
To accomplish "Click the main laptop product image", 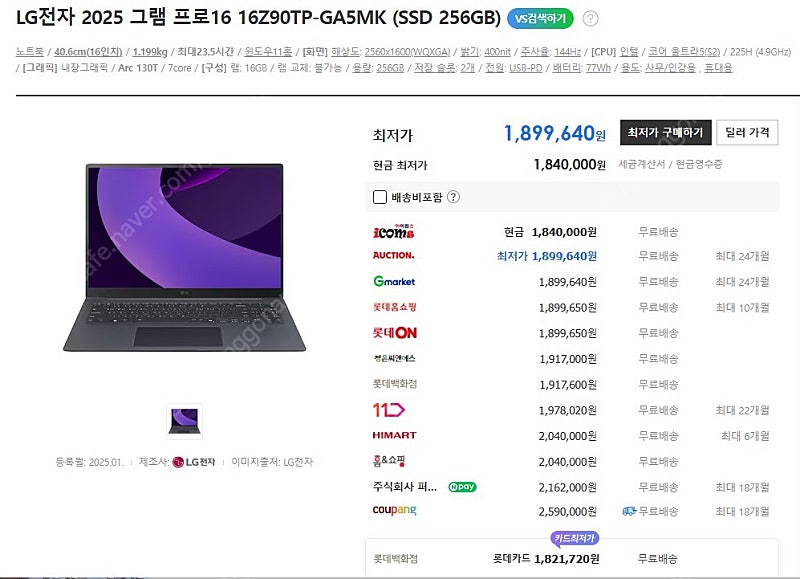I will coord(184,258).
